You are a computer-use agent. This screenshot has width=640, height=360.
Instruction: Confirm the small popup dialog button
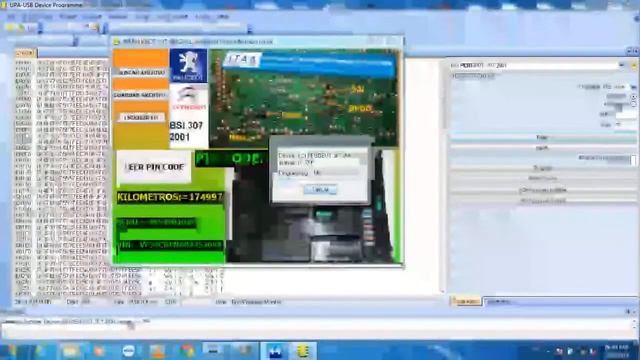pyautogui.click(x=320, y=190)
